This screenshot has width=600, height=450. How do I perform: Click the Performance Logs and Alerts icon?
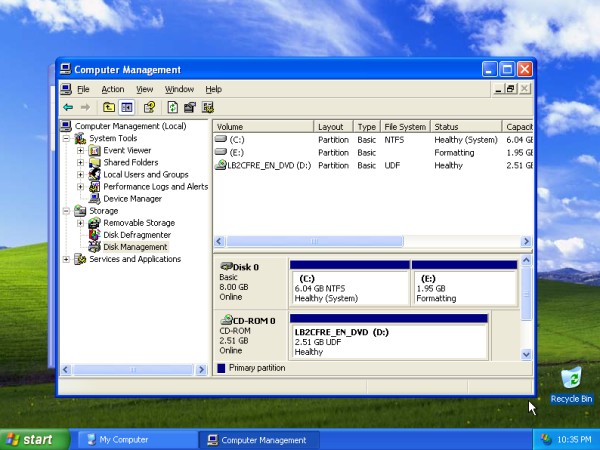pos(95,187)
